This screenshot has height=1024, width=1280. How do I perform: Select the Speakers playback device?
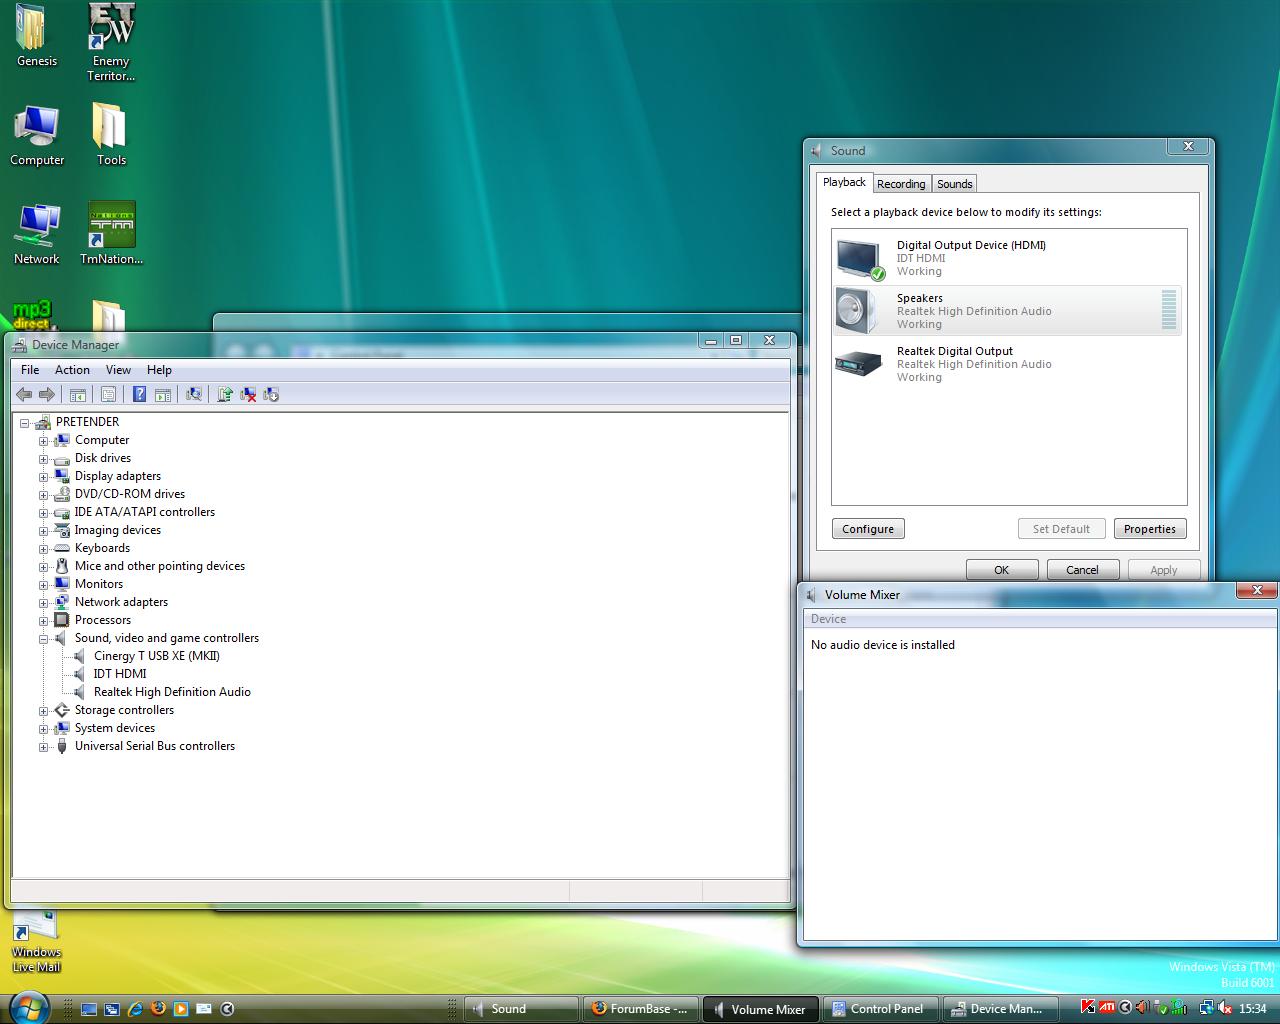[x=1008, y=311]
